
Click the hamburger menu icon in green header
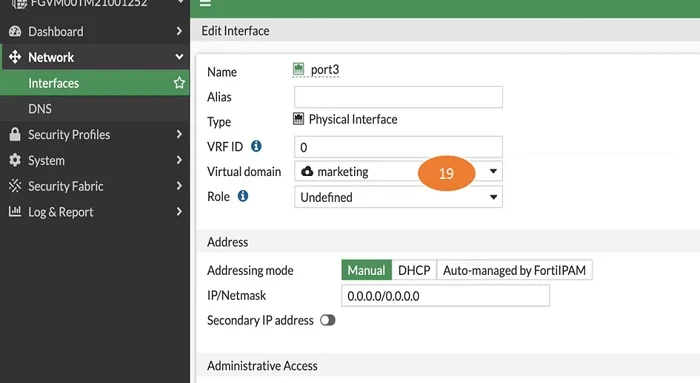point(205,4)
